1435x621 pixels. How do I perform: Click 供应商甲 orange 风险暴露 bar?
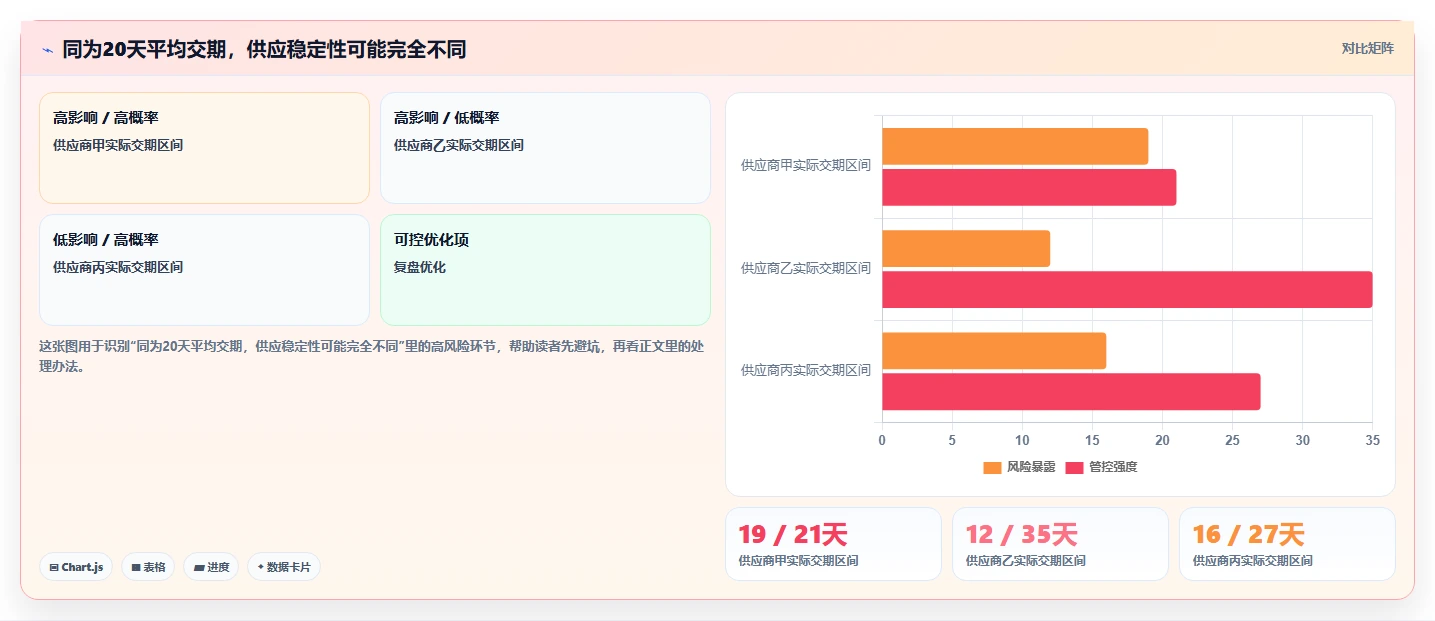coord(1015,147)
